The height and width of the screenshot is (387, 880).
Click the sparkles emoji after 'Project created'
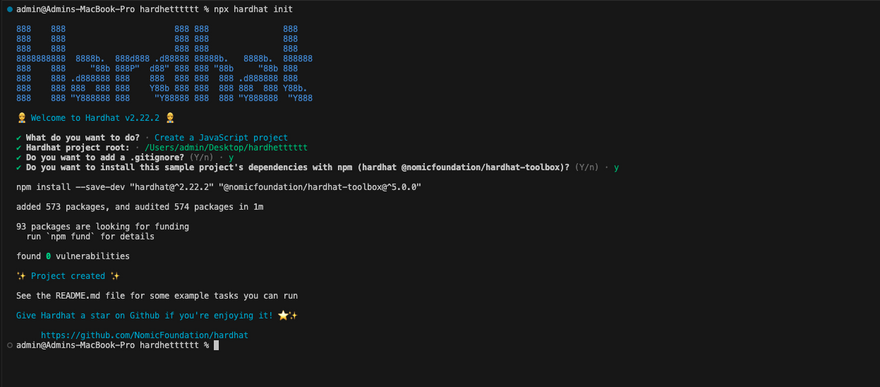click(115, 276)
